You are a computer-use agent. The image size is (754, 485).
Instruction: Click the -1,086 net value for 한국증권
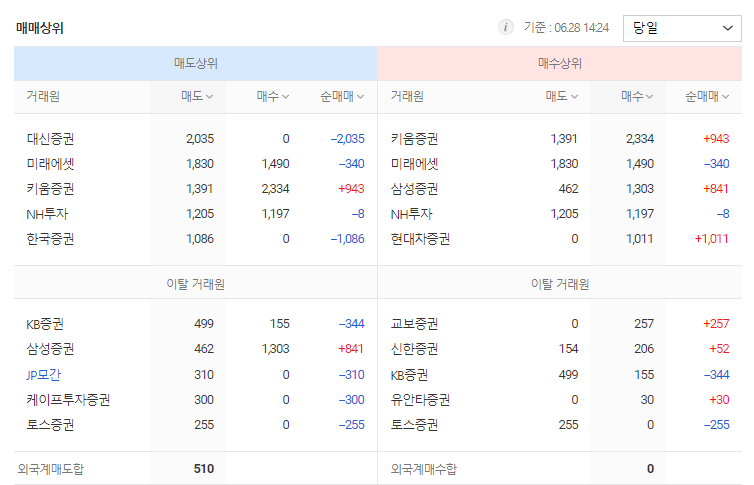pos(347,239)
